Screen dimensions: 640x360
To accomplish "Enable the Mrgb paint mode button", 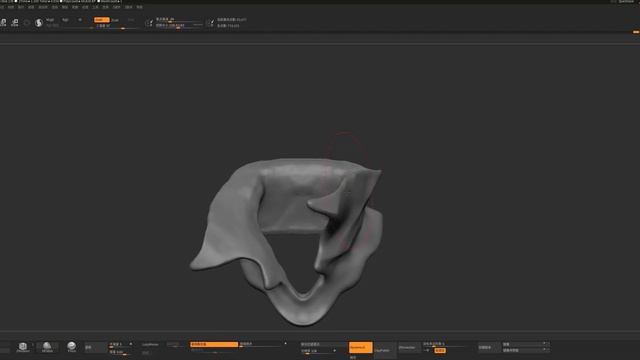I will 50,20.
